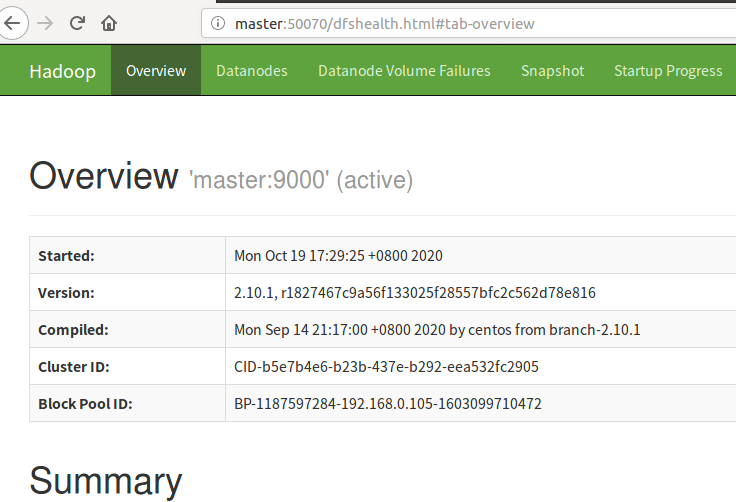Reload the page with the refresh icon
This screenshot has width=736, height=502.
pyautogui.click(x=77, y=23)
